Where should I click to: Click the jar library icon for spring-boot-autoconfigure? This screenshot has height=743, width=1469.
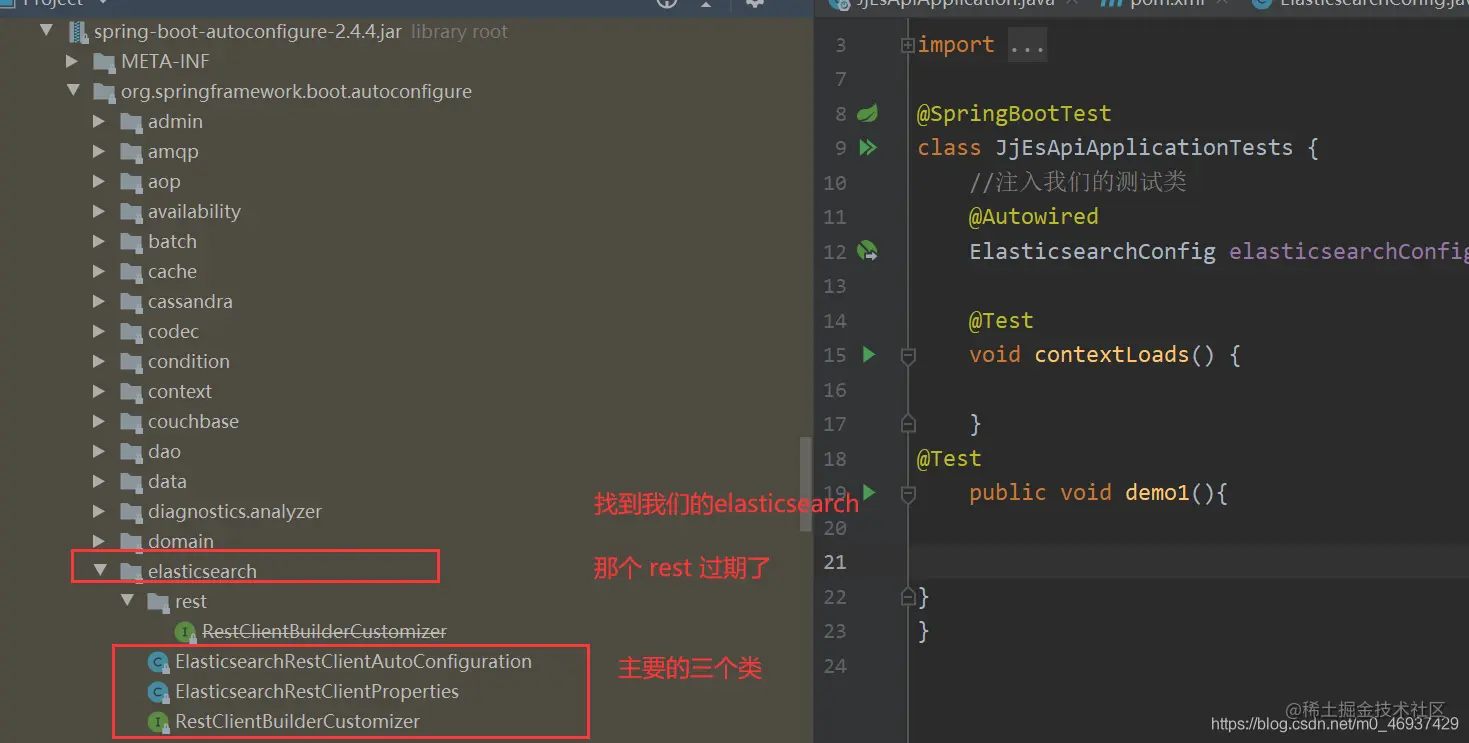[78, 31]
